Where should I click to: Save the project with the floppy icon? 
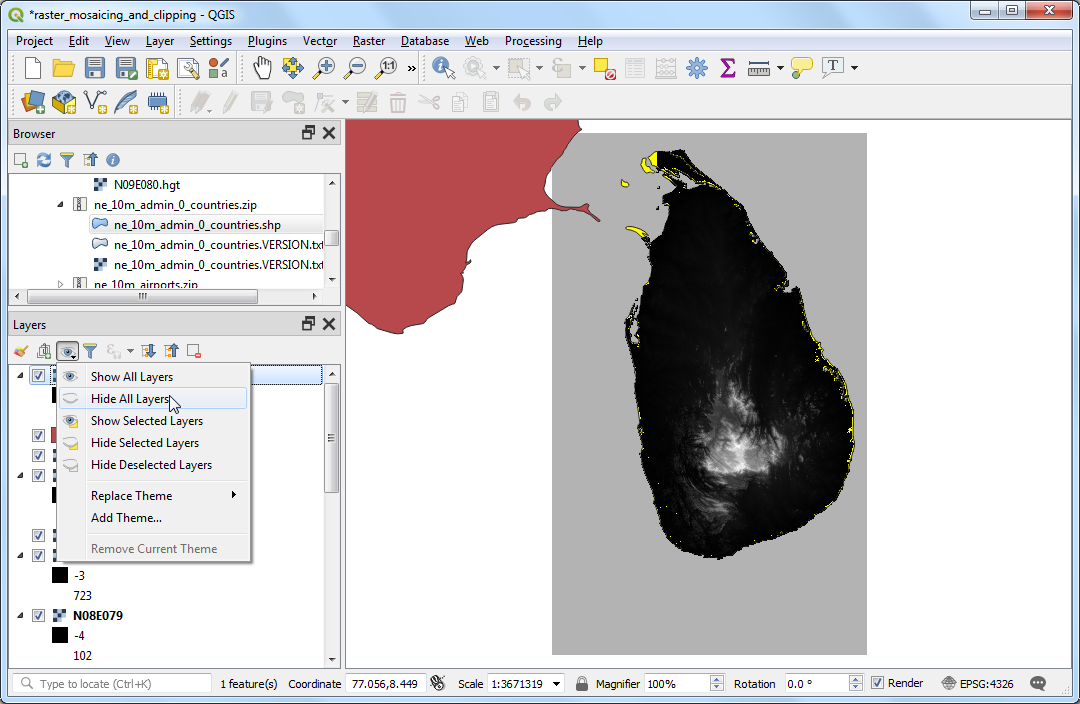94,68
